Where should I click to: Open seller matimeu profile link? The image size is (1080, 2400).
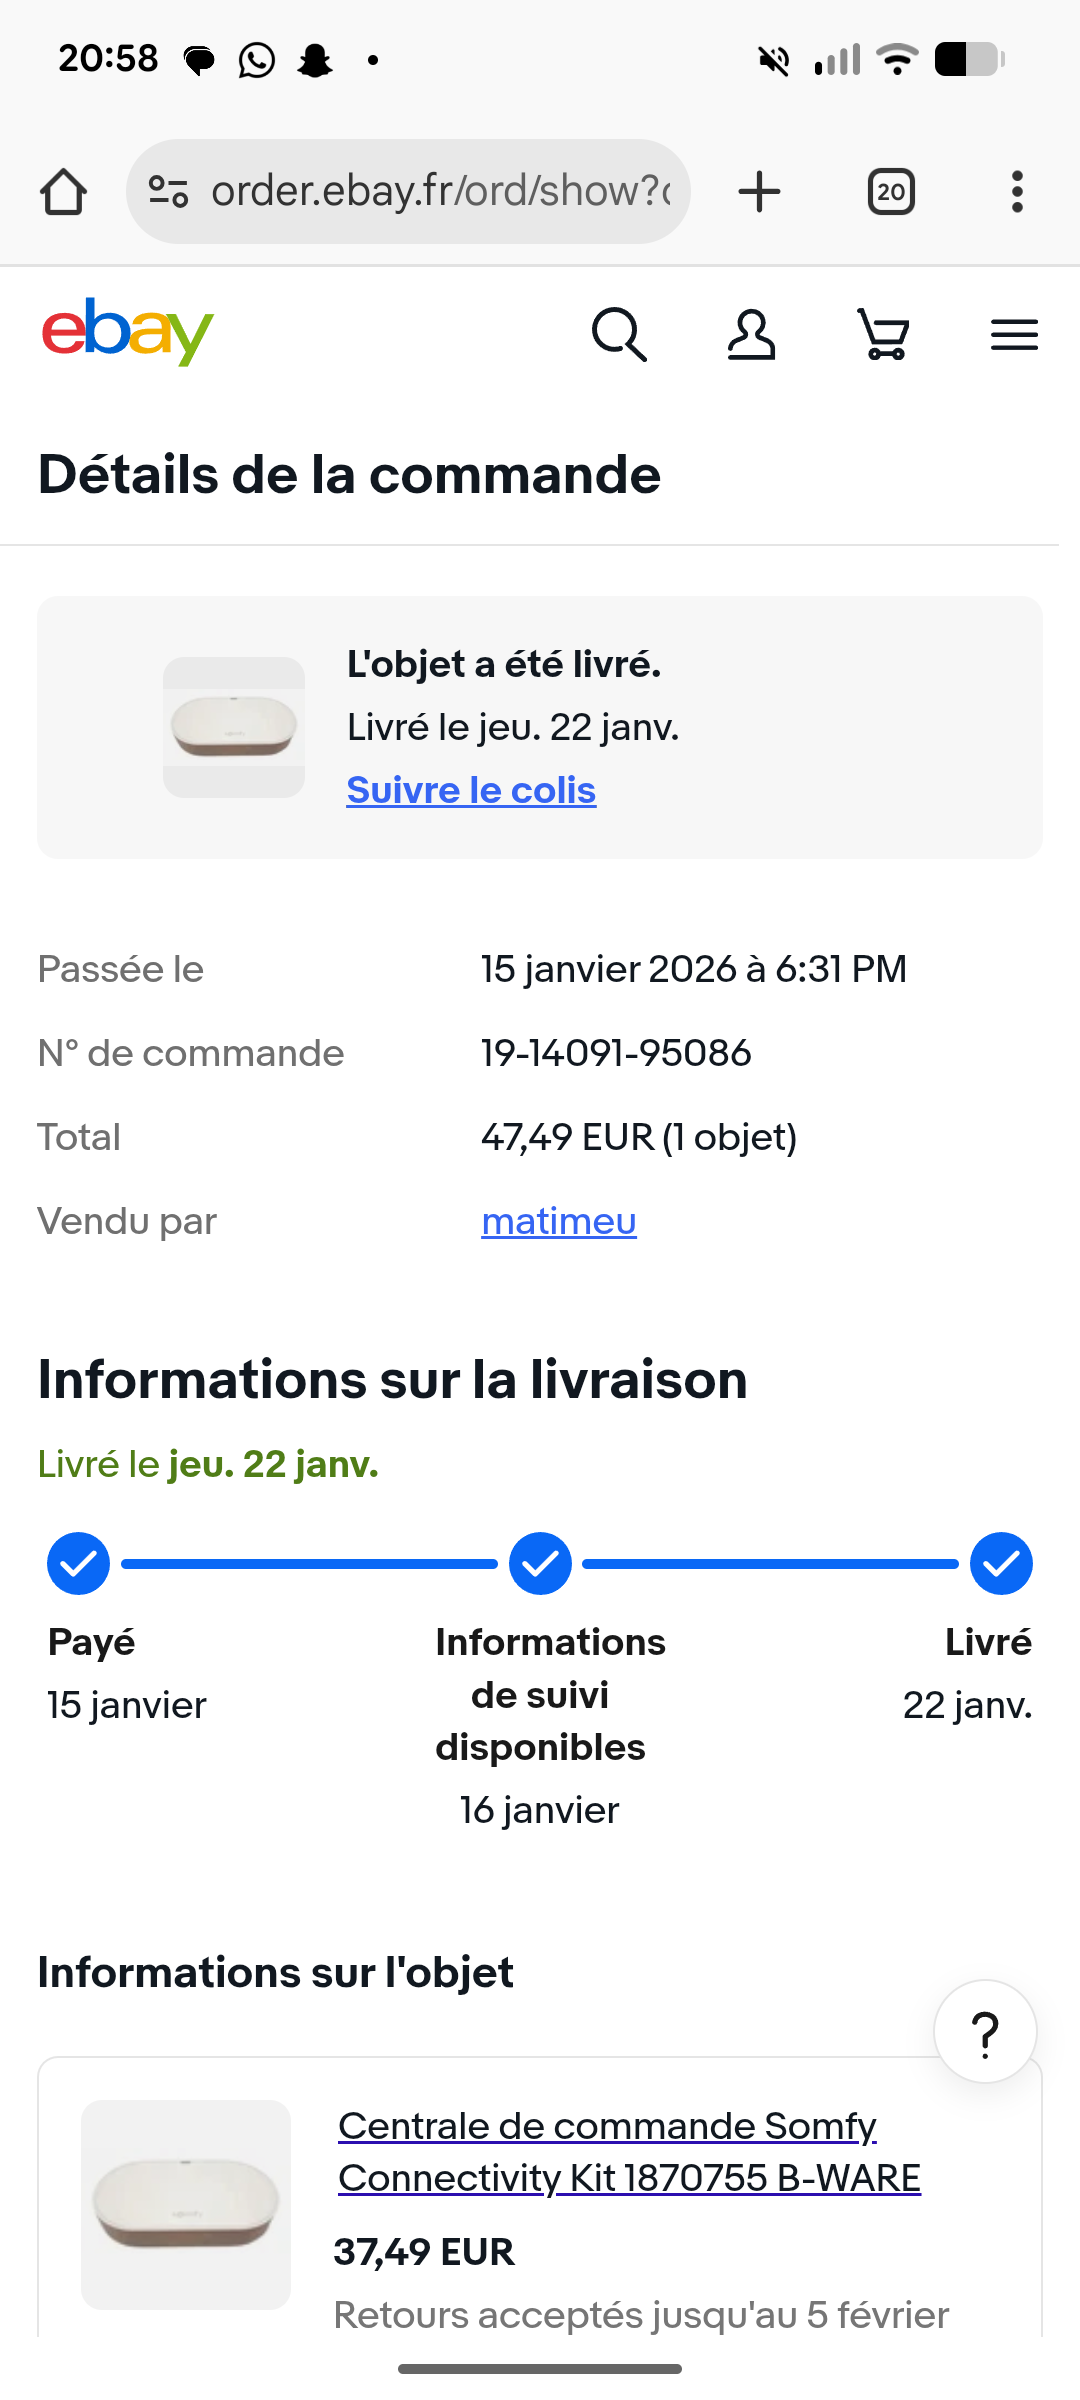(x=558, y=1221)
